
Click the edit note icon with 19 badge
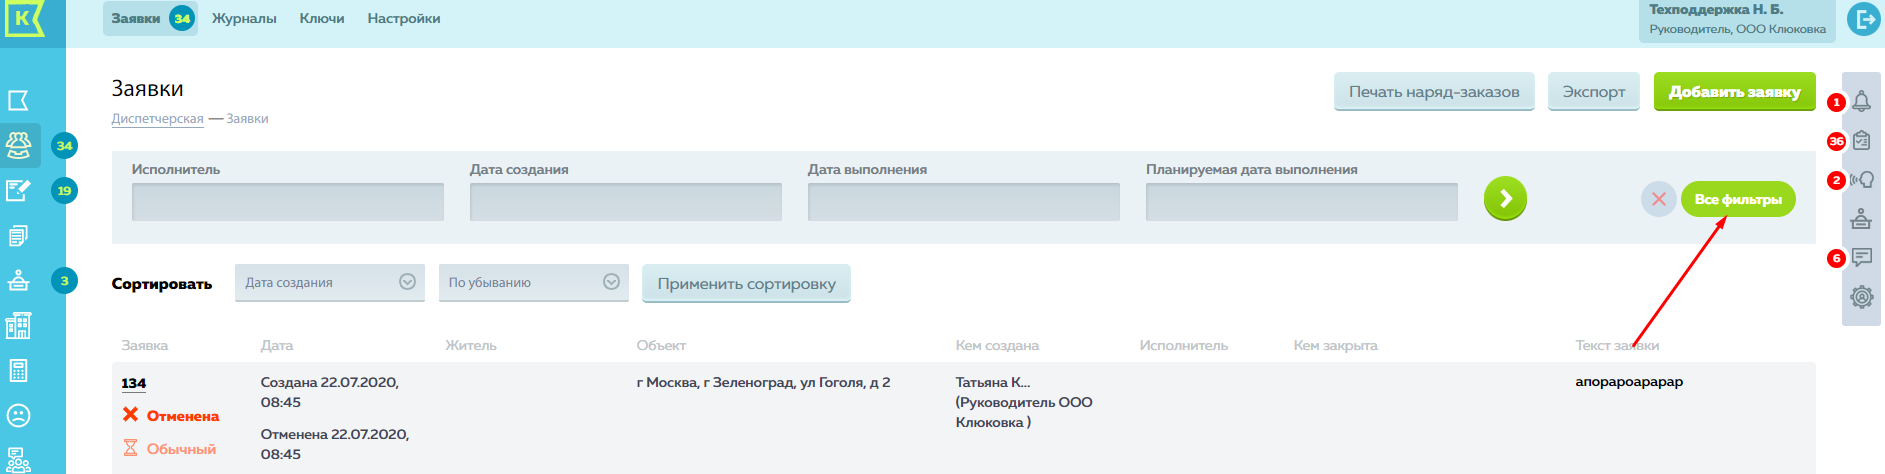click(18, 190)
